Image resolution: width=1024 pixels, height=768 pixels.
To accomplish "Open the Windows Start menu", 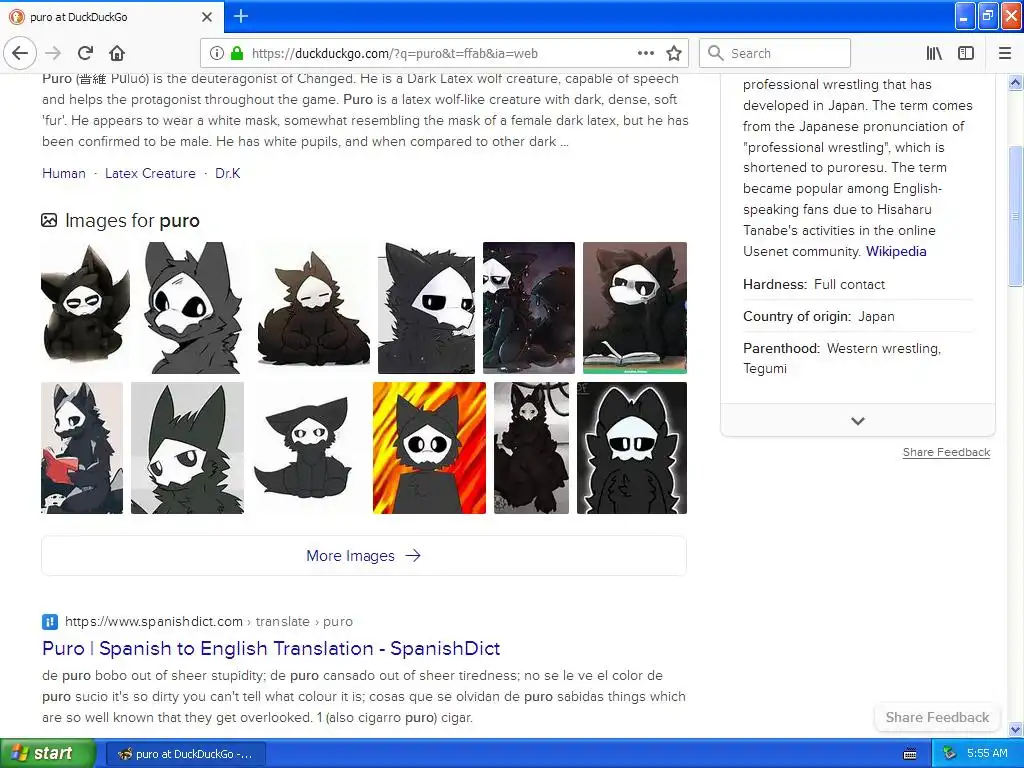I will tap(48, 754).
